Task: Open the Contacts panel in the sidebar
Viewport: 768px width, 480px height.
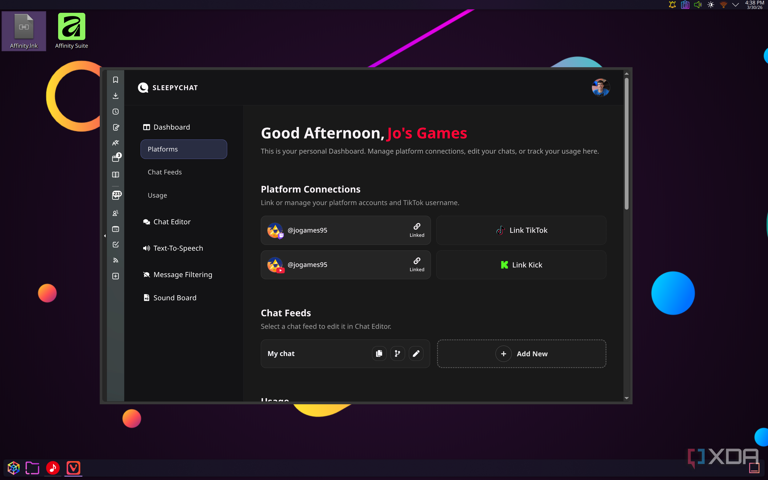Action: (x=116, y=213)
